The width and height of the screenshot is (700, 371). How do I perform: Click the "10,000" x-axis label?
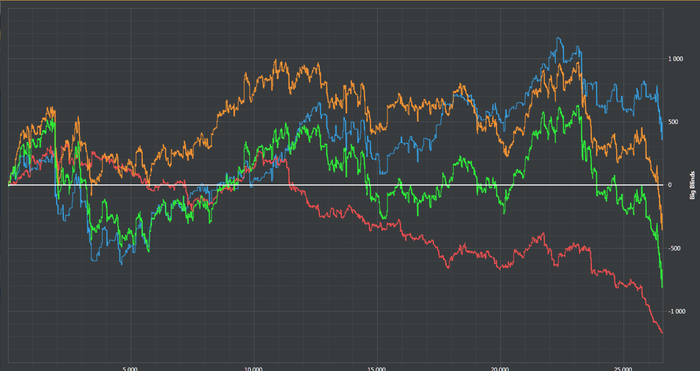click(x=253, y=368)
